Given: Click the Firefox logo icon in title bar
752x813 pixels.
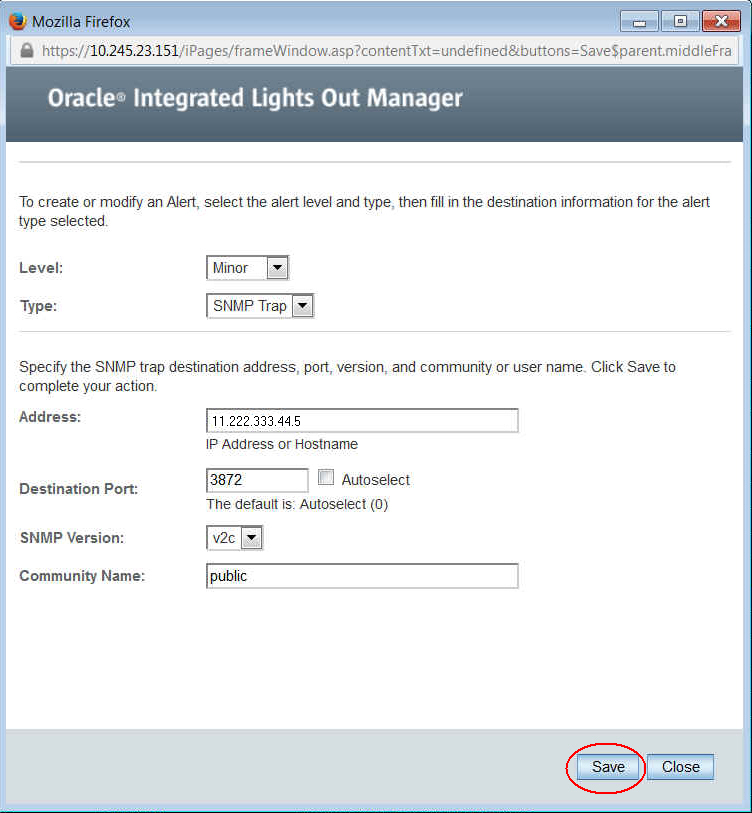Looking at the screenshot, I should (18, 21).
